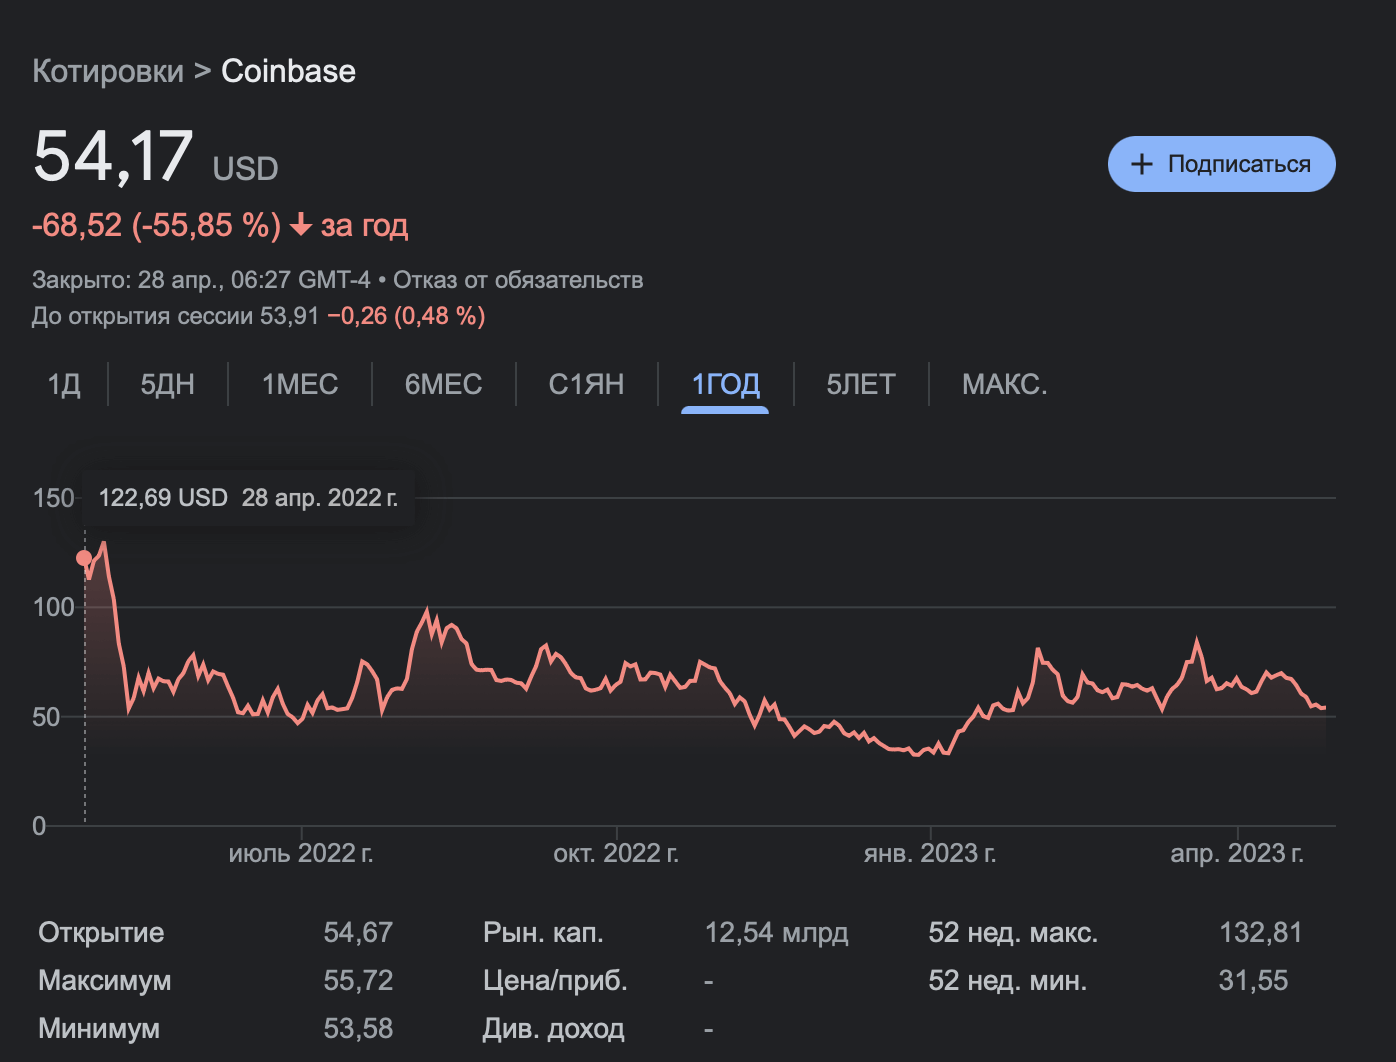Switch to the 5ЛЕТ range tab
This screenshot has height=1062, width=1396.
pos(860,384)
